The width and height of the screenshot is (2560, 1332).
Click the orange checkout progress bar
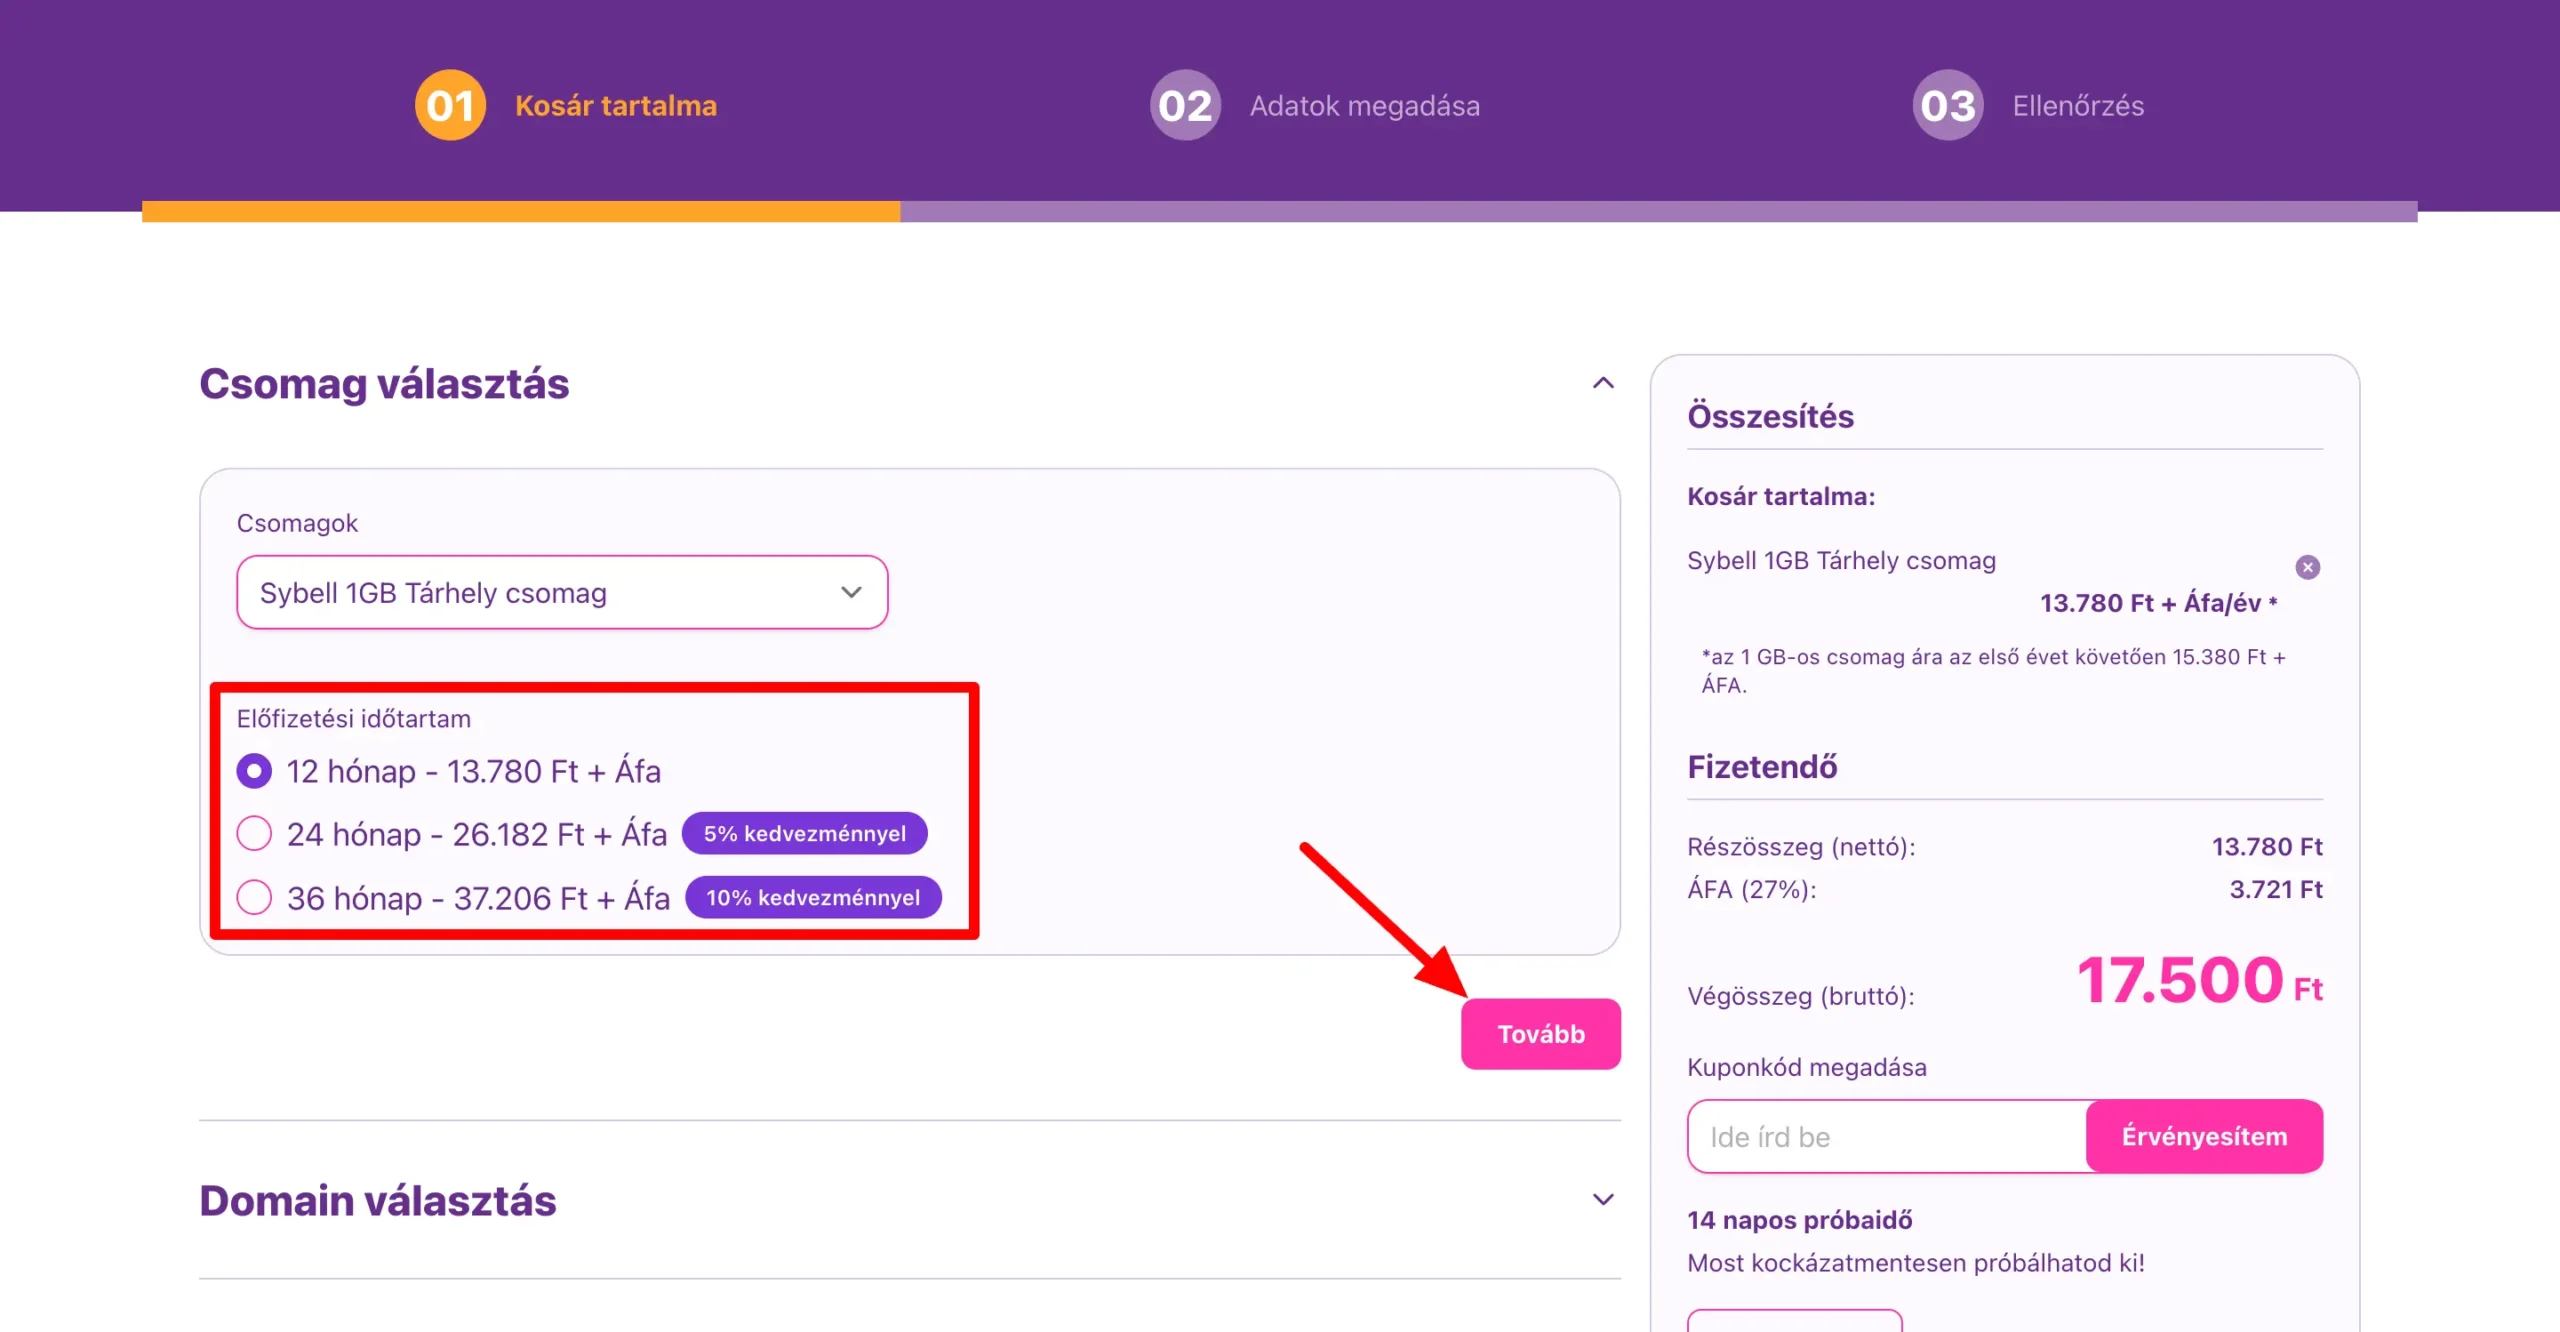521,211
